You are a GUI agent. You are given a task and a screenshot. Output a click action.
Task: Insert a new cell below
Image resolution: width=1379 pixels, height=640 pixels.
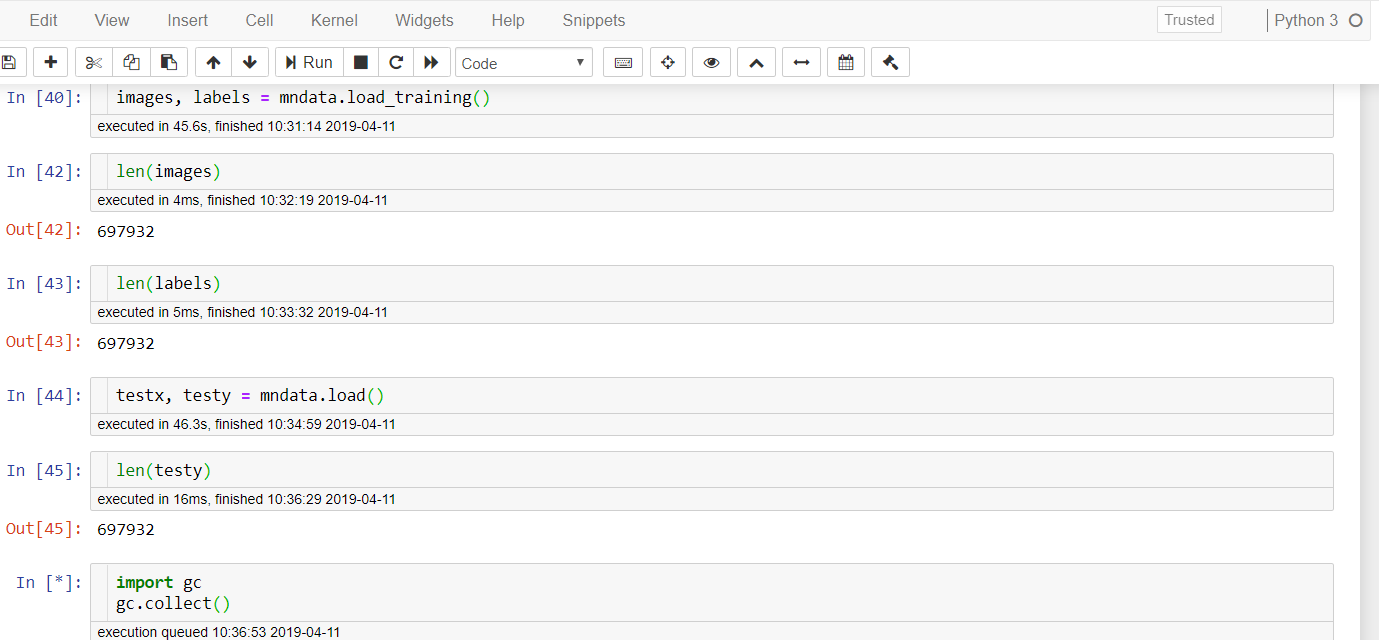coord(50,62)
